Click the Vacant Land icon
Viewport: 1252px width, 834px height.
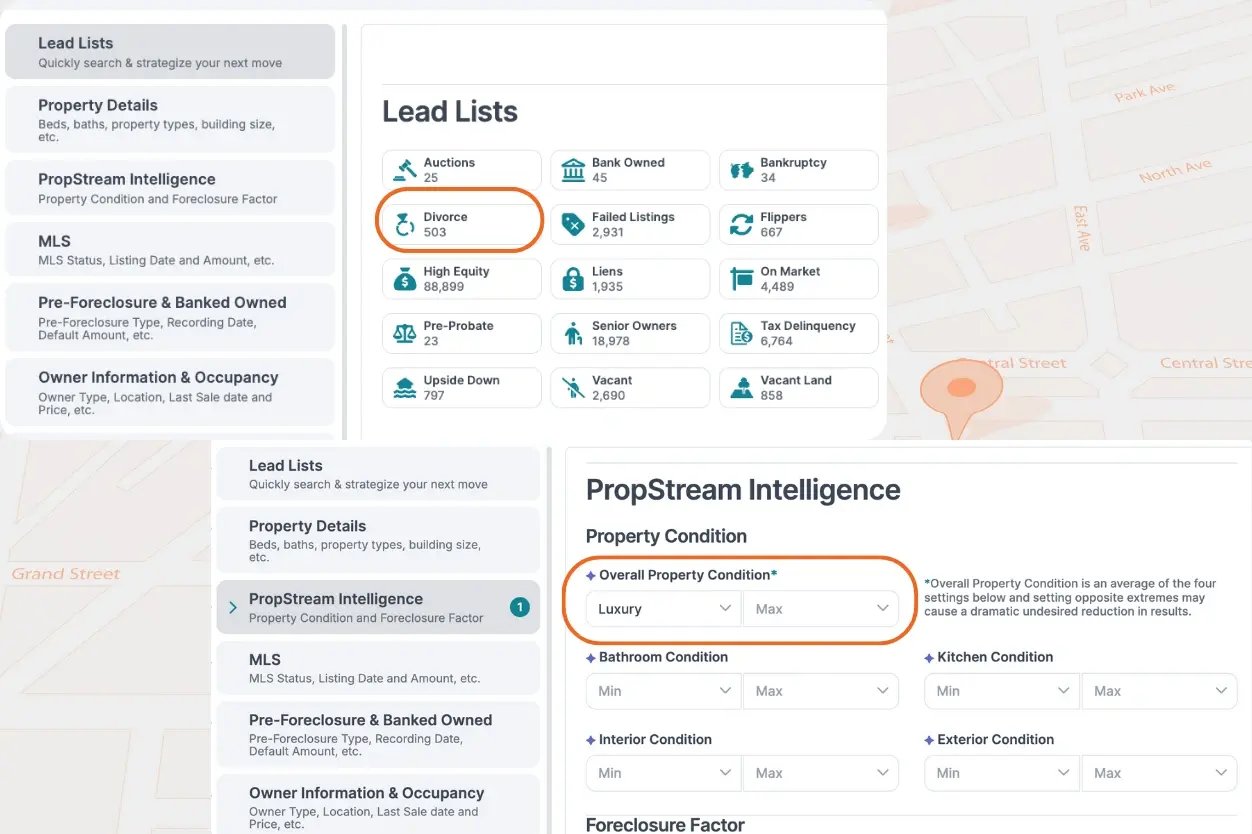point(739,387)
